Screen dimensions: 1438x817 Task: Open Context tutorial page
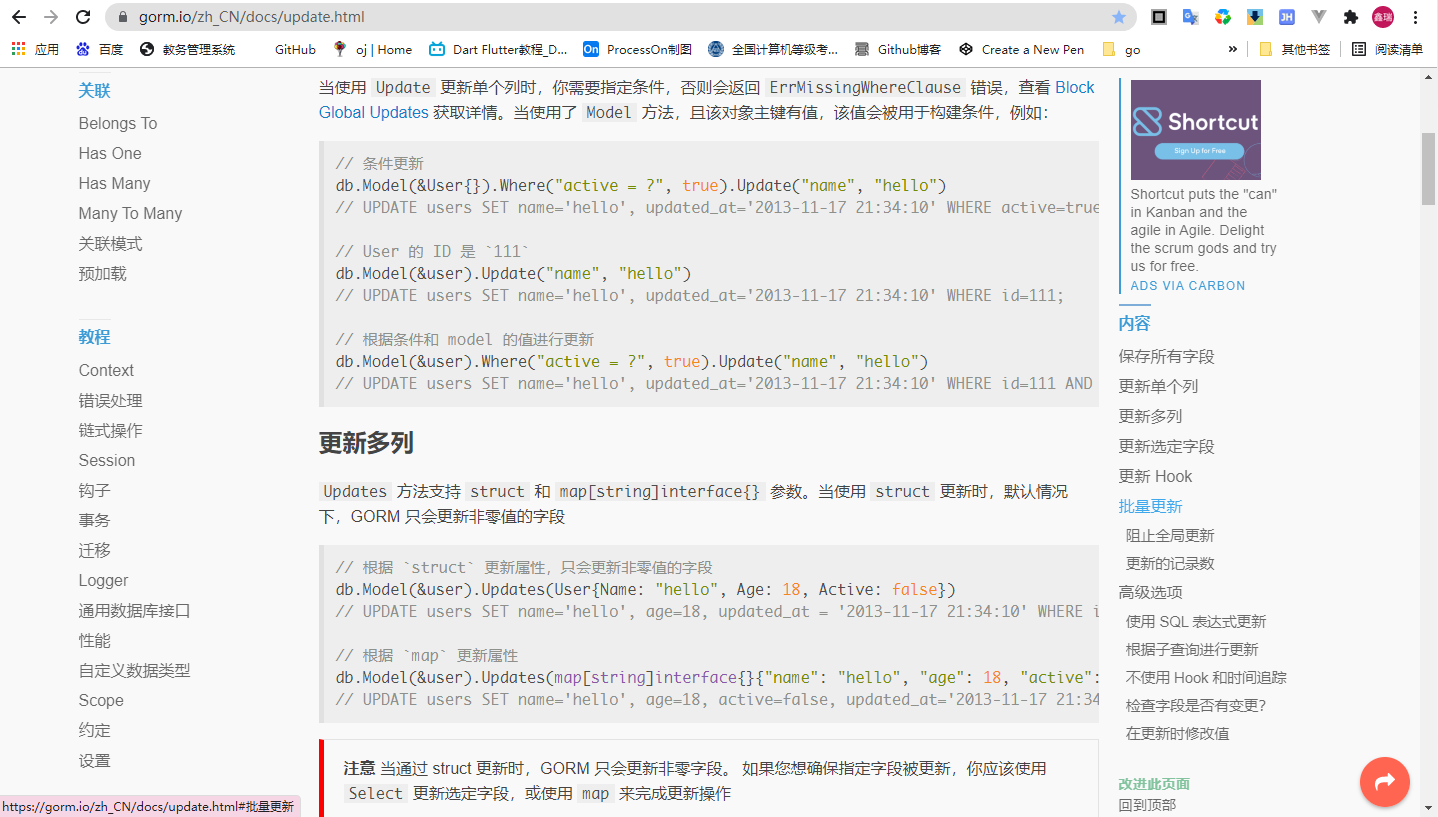coord(106,370)
